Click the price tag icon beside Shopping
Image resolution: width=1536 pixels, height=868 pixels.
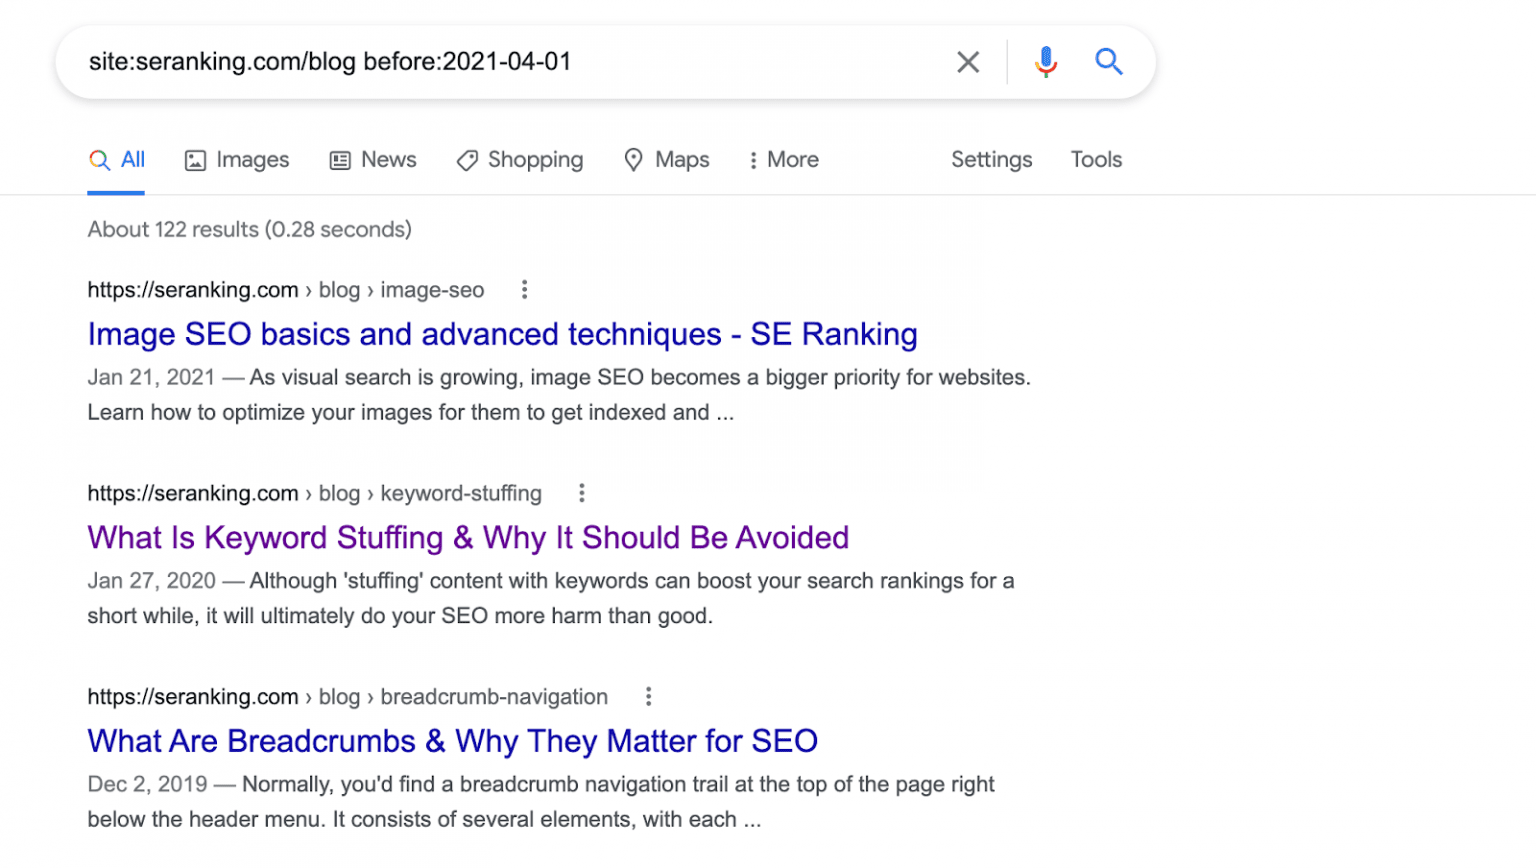click(x=467, y=159)
